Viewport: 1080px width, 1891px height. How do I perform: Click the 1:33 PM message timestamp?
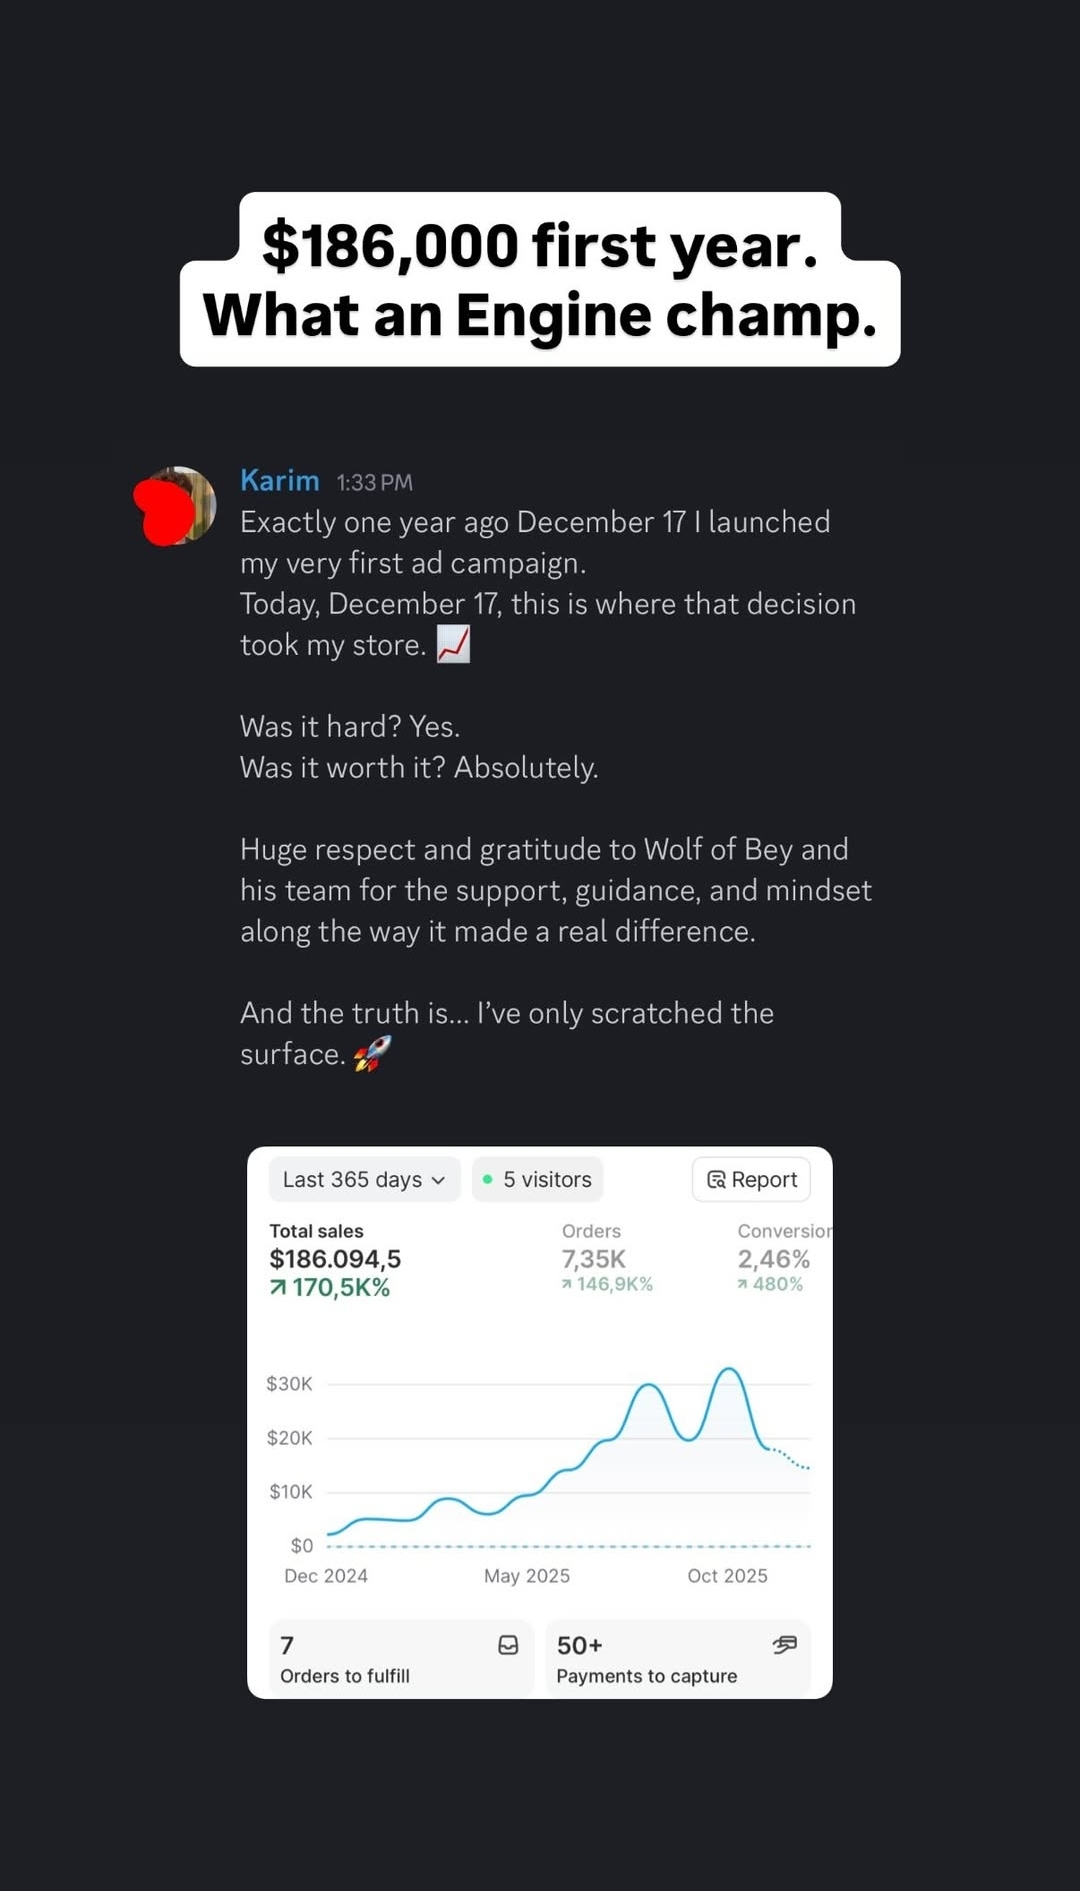pos(374,483)
